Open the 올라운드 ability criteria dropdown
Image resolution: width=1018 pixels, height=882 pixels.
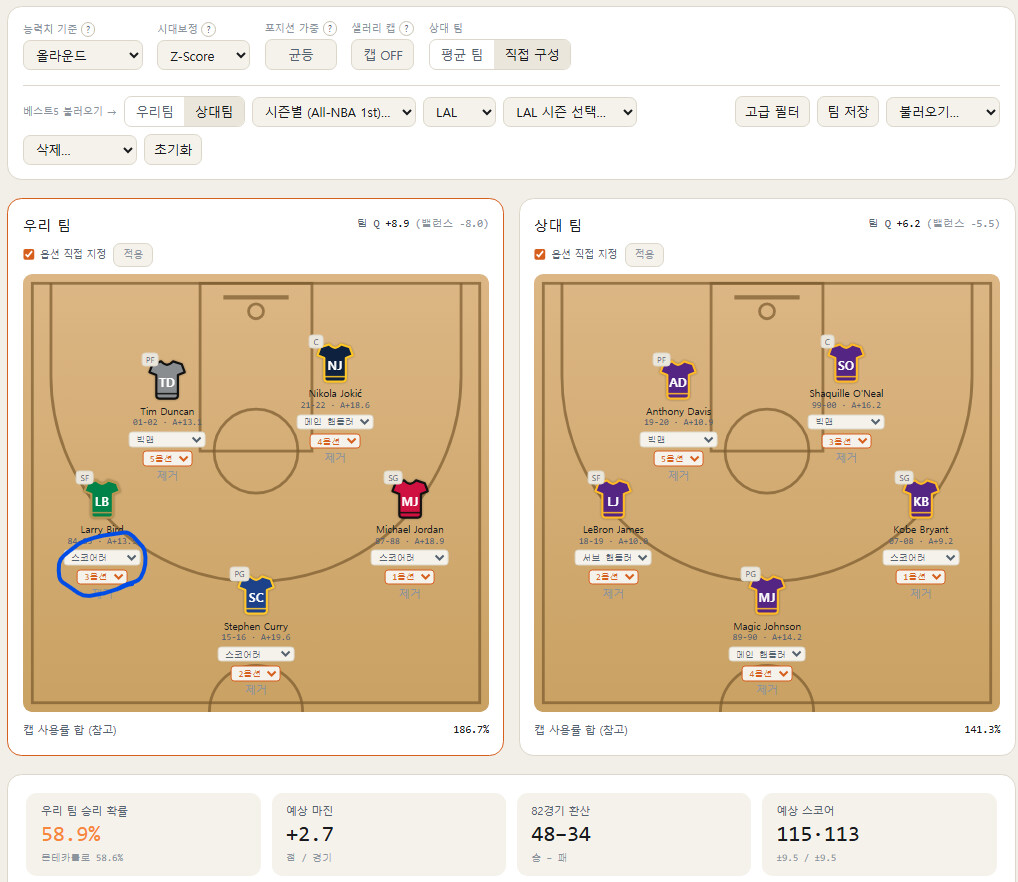83,56
